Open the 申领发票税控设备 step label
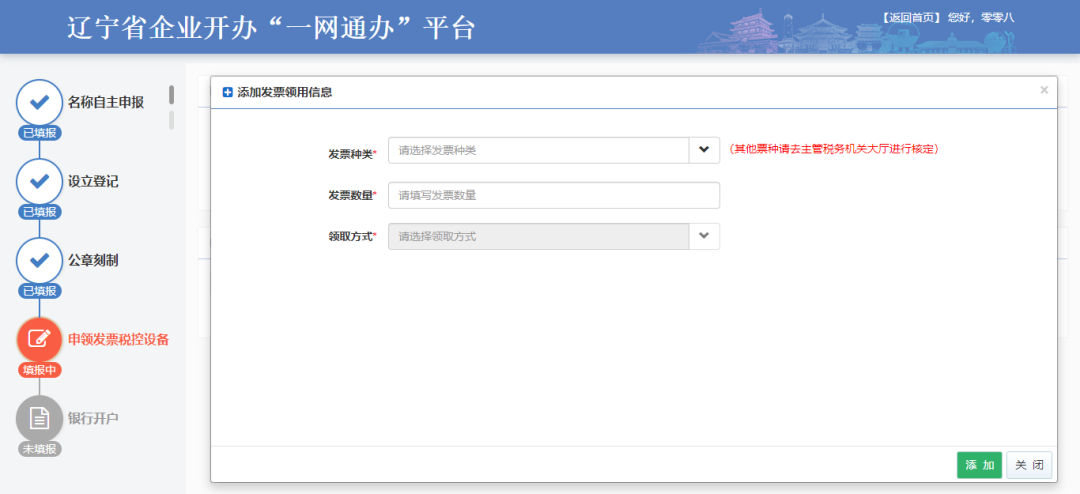 point(118,340)
